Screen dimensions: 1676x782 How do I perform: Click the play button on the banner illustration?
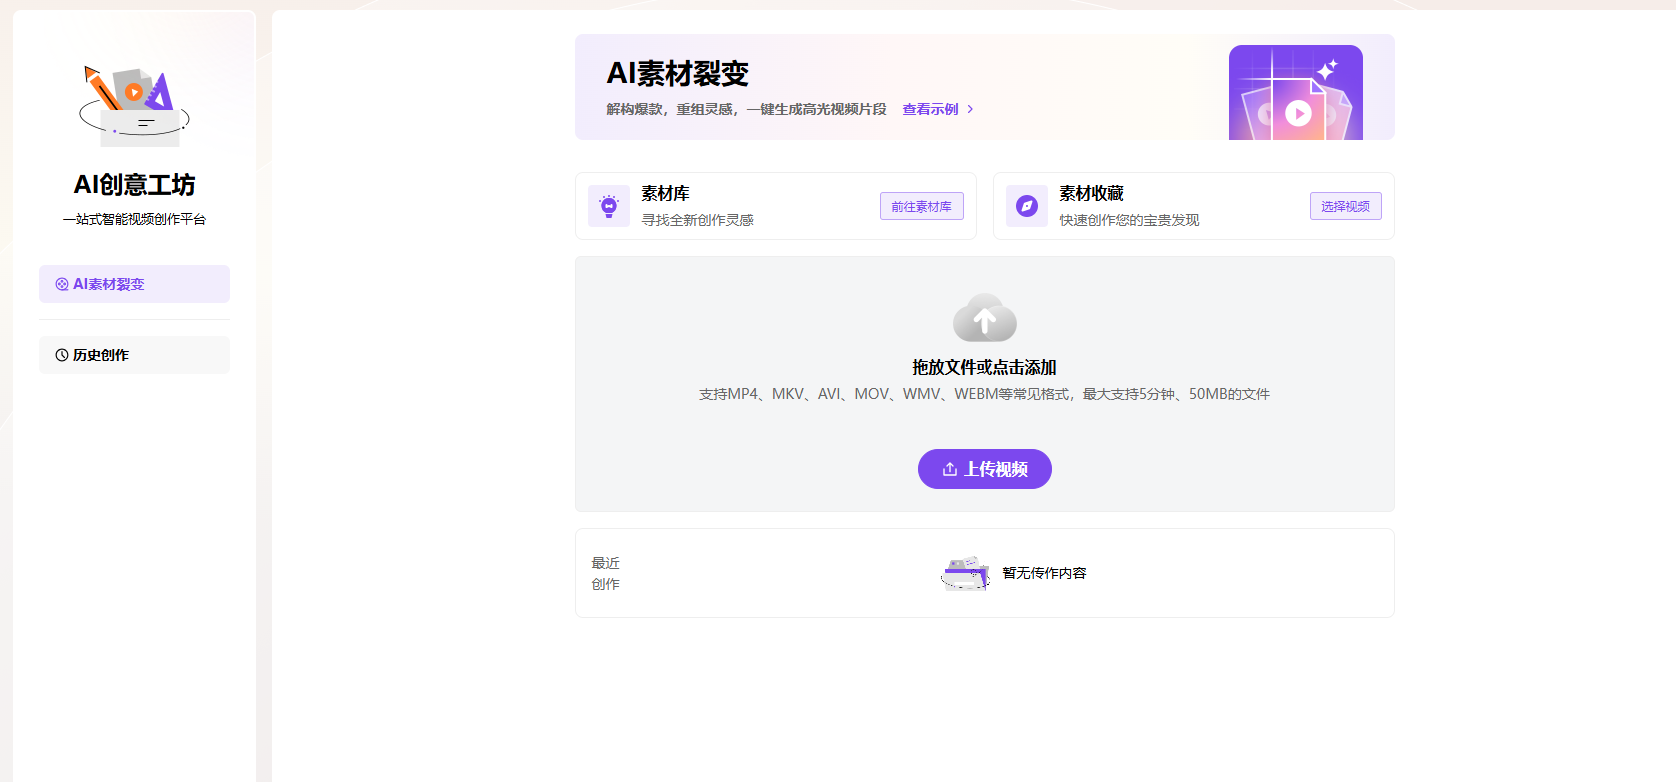1298,113
